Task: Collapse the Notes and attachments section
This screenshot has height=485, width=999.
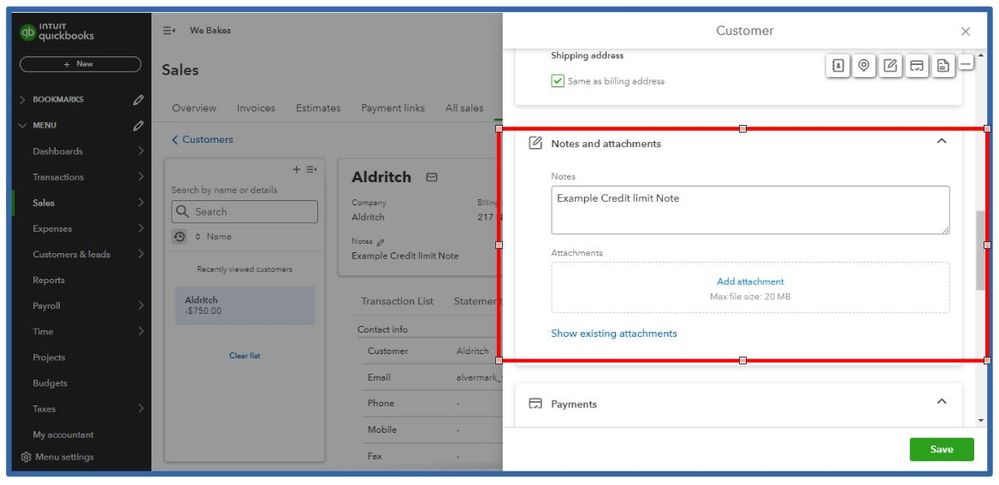Action: (x=941, y=141)
